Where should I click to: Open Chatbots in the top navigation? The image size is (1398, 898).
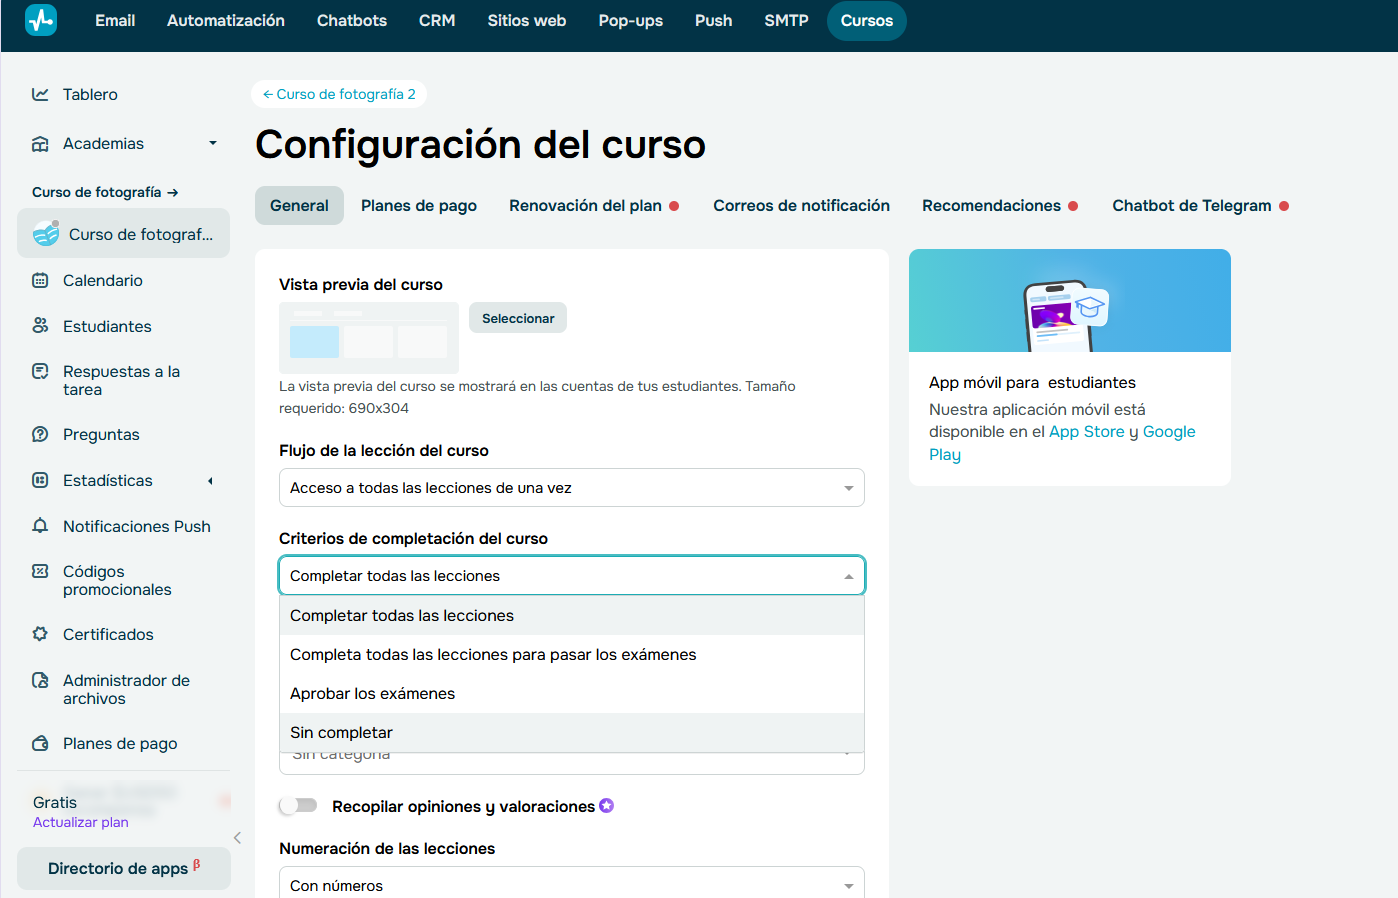coord(352,20)
